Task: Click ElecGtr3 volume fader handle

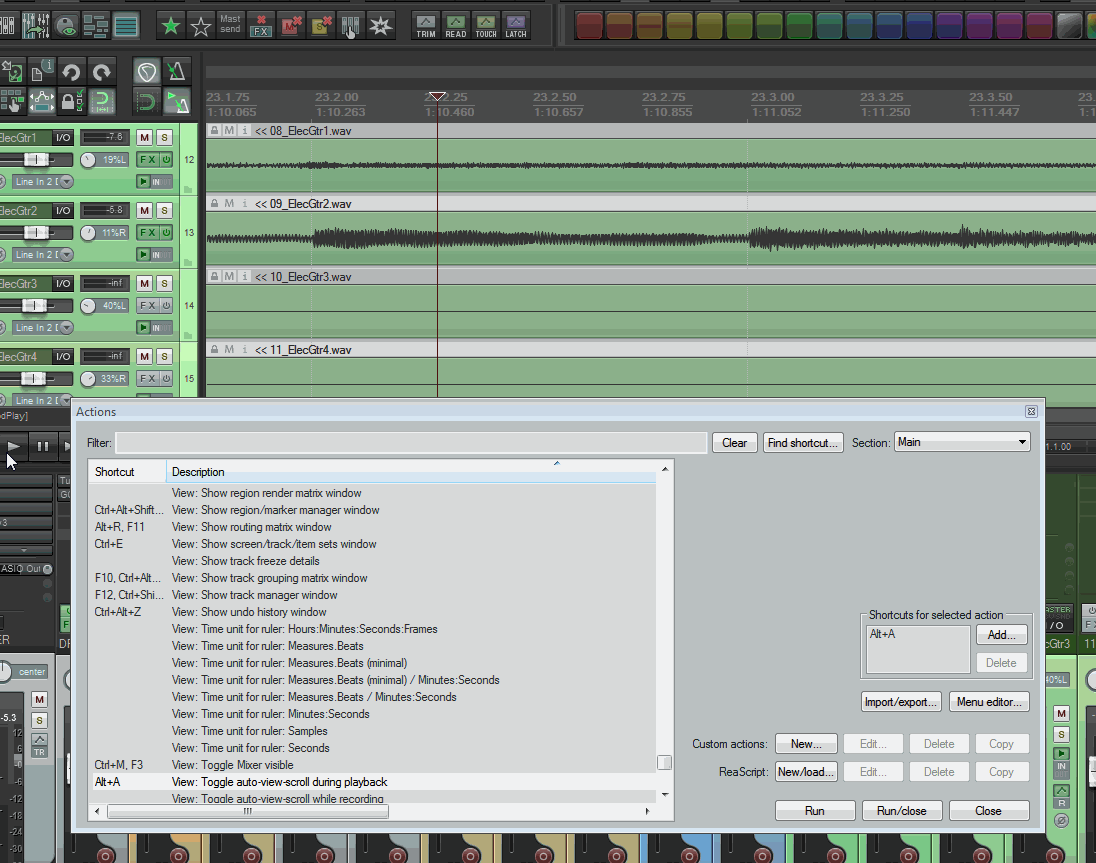Action: coord(33,305)
